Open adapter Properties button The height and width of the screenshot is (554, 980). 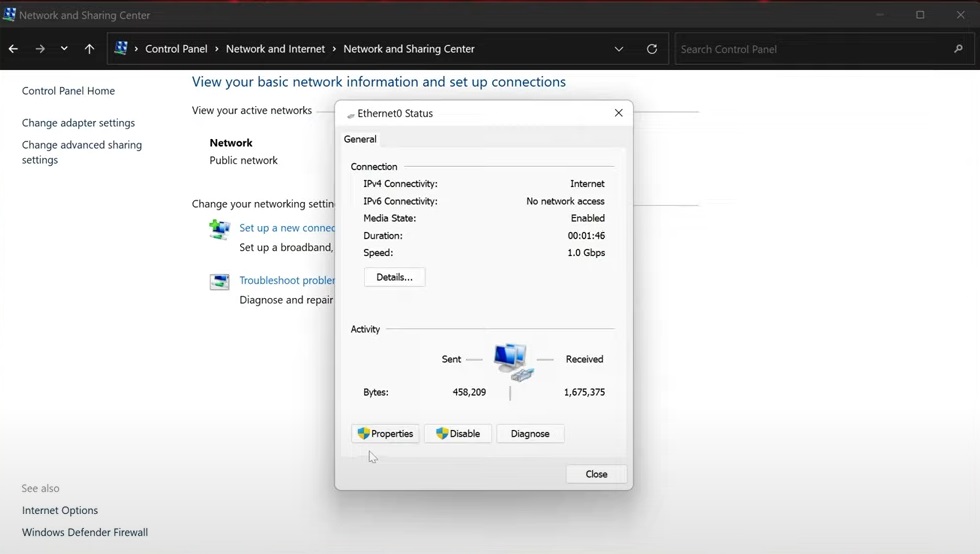[x=385, y=433]
